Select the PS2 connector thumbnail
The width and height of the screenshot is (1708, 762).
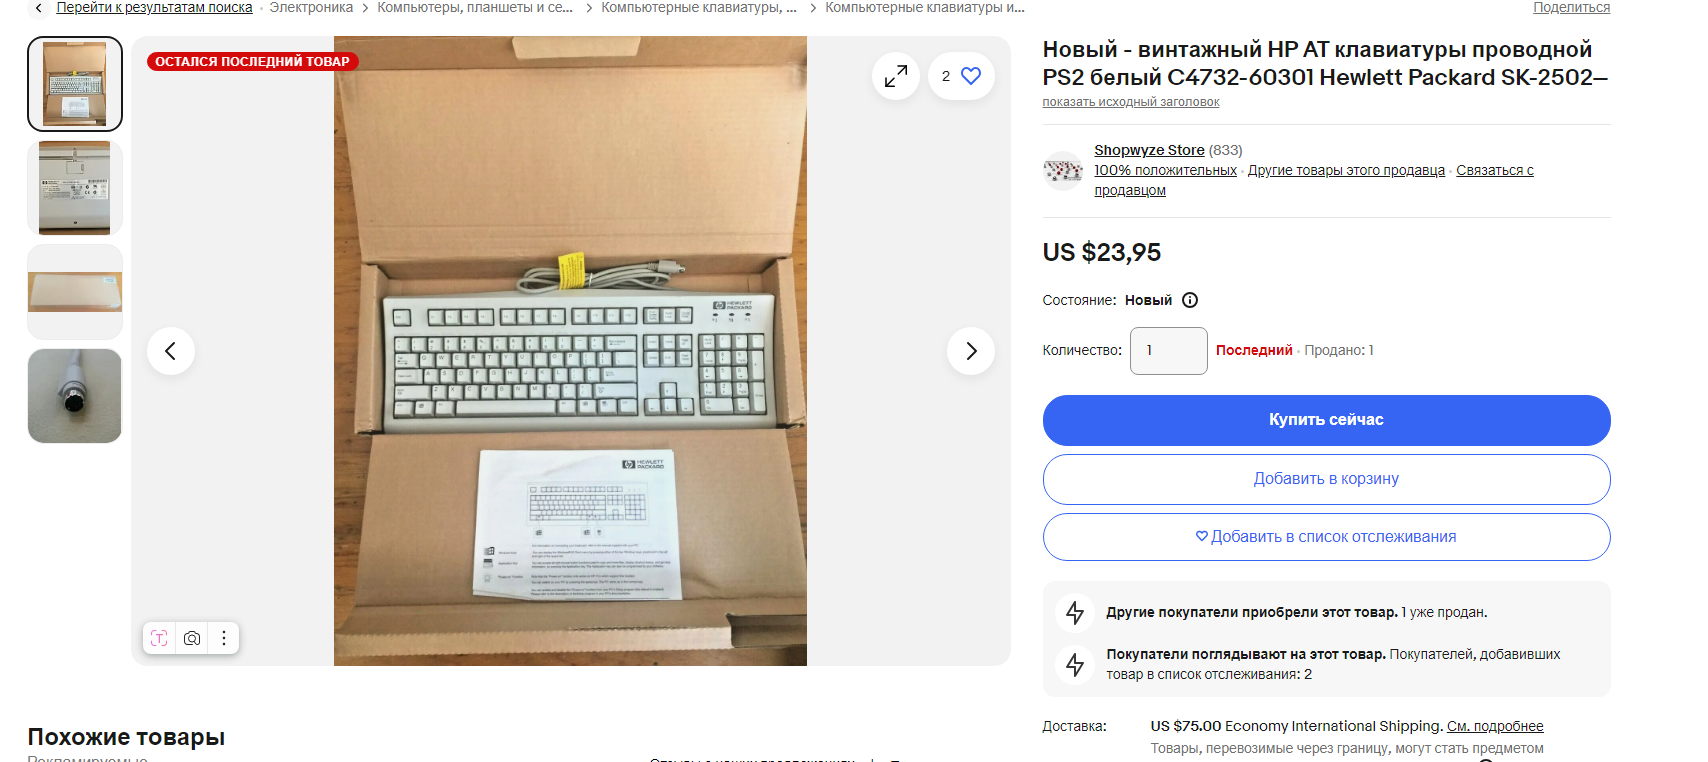[x=75, y=396]
